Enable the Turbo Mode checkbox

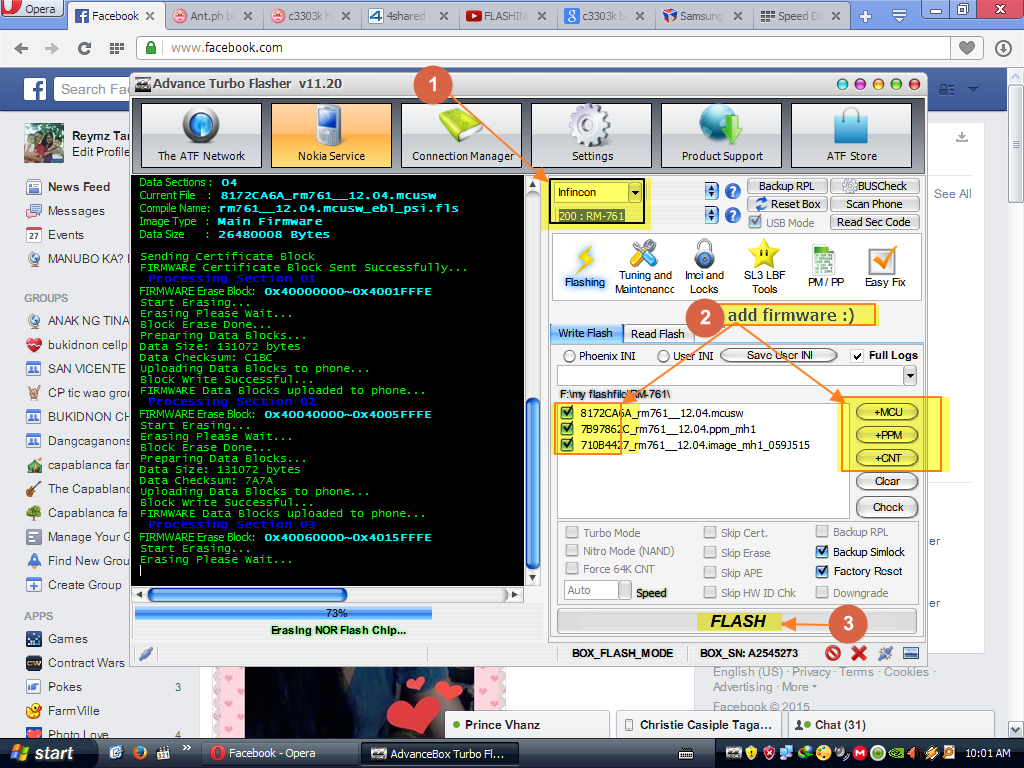(x=573, y=533)
